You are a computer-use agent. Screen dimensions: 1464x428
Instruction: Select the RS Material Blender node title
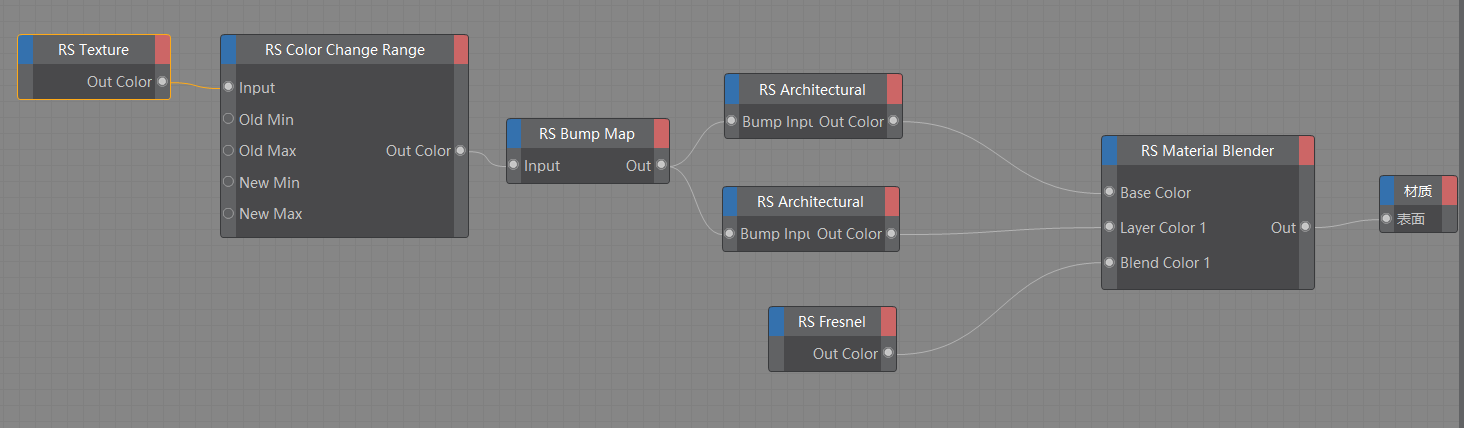coord(1207,151)
